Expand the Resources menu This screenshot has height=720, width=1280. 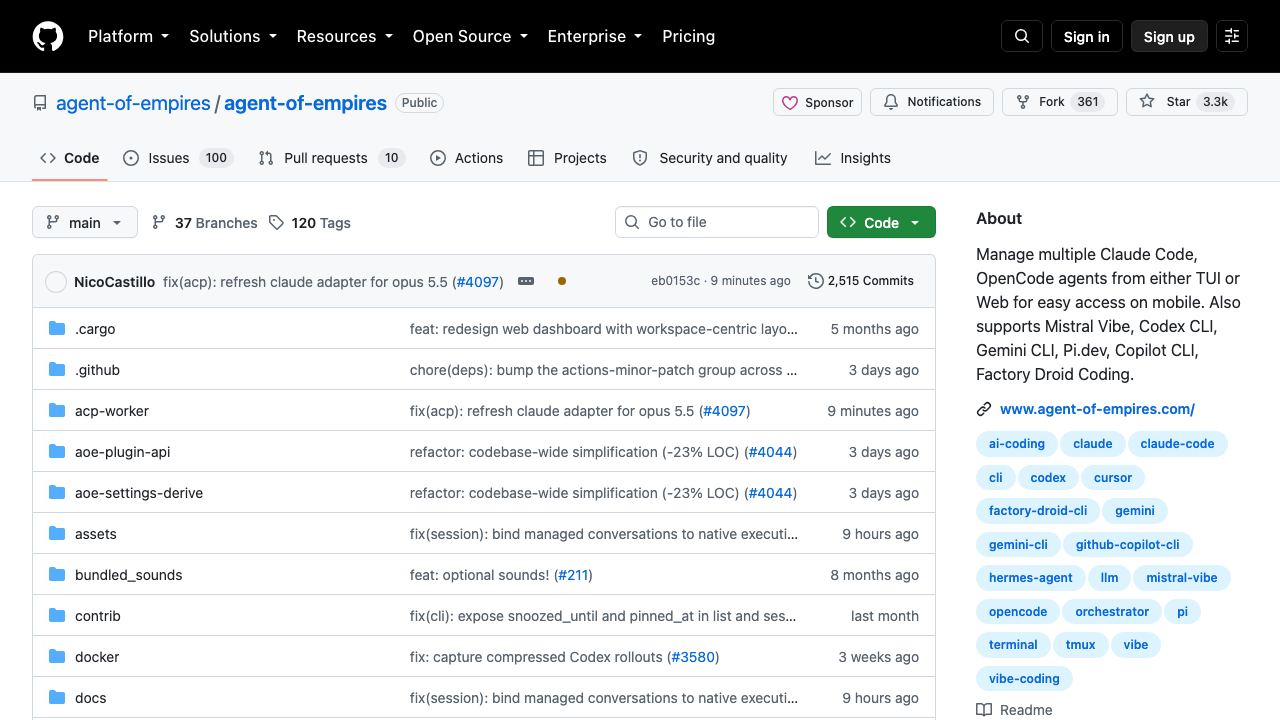[344, 36]
